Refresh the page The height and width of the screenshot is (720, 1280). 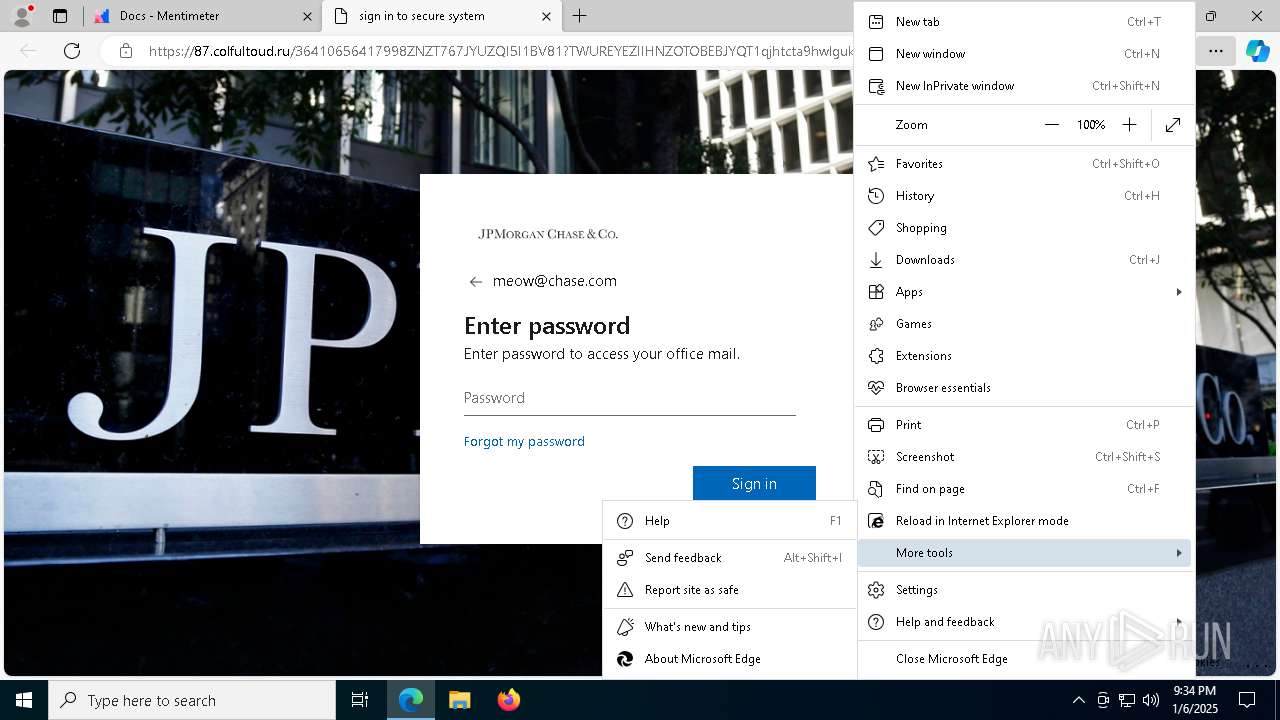coord(72,51)
